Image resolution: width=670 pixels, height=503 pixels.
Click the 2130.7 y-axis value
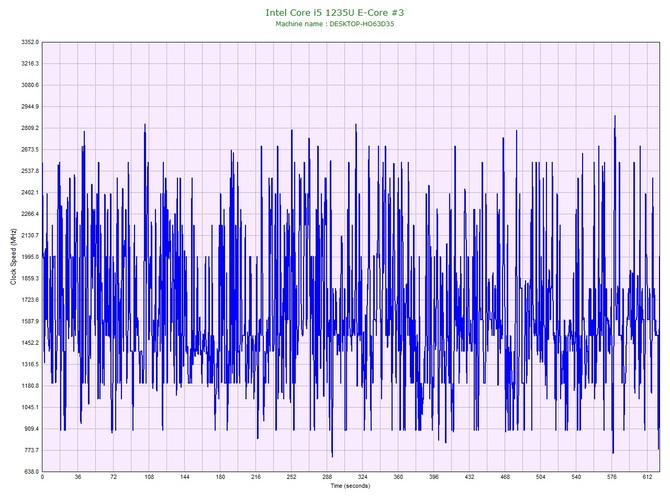(30, 235)
